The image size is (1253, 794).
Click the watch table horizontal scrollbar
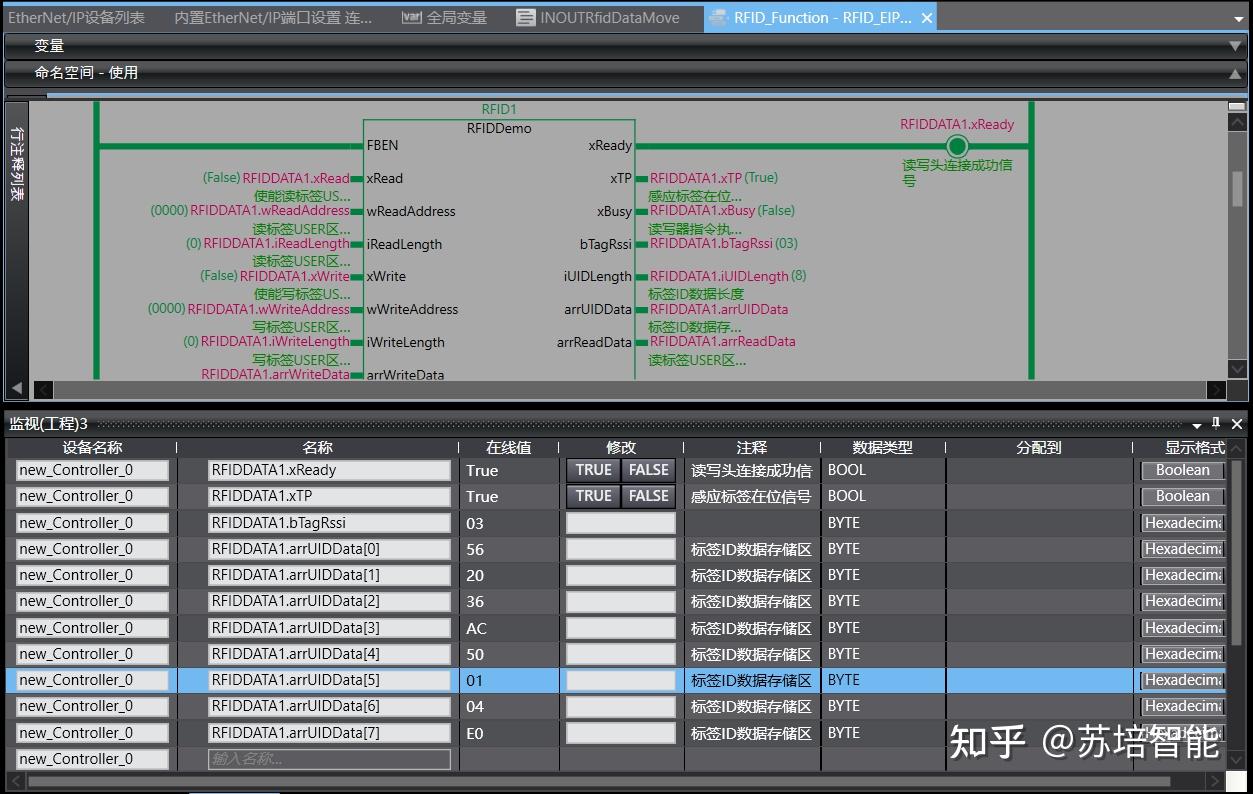coord(600,782)
